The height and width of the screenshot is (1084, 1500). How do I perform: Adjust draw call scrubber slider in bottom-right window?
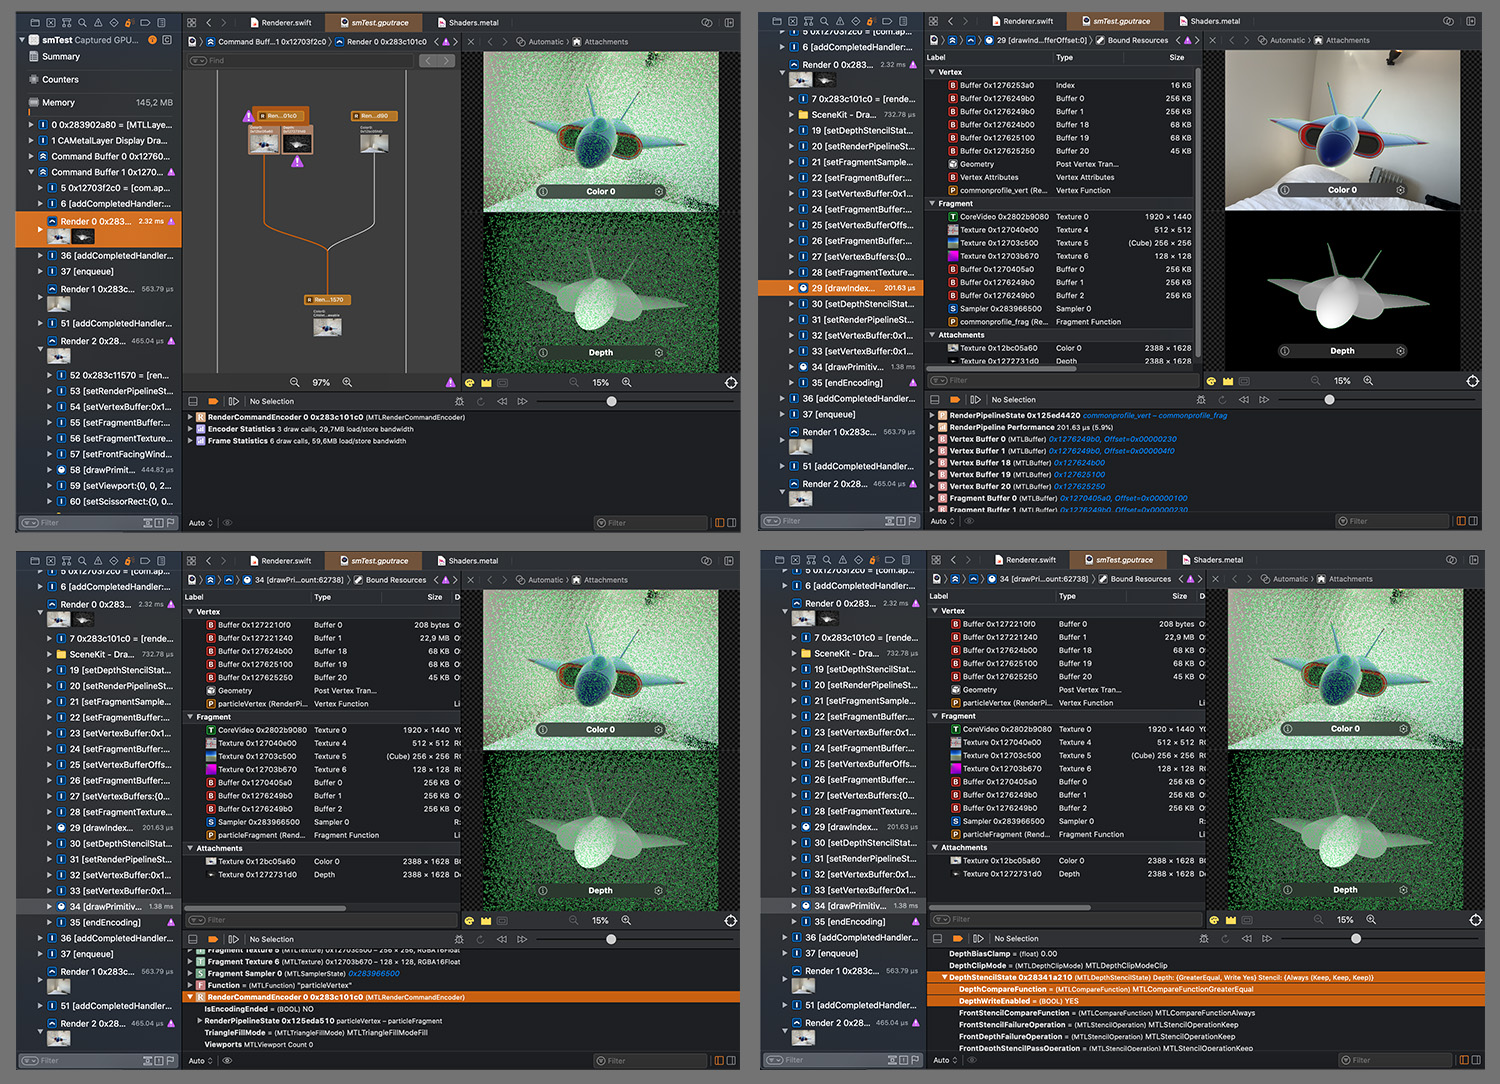[1356, 938]
